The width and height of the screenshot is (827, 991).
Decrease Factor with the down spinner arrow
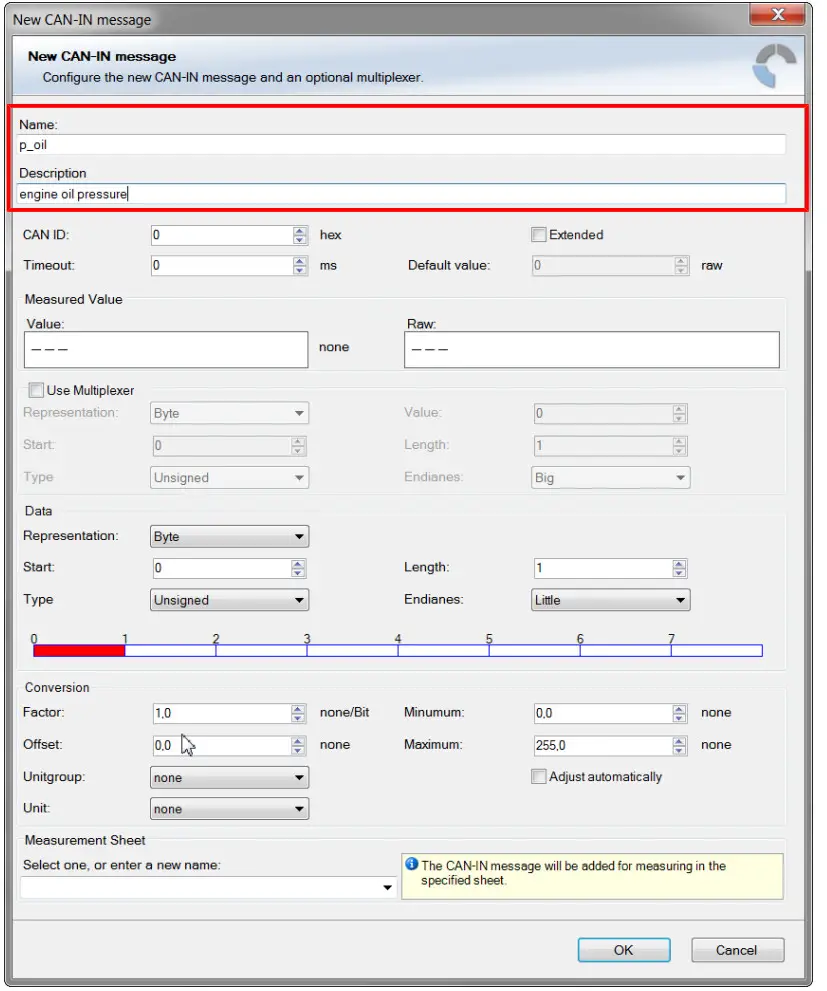coord(298,719)
